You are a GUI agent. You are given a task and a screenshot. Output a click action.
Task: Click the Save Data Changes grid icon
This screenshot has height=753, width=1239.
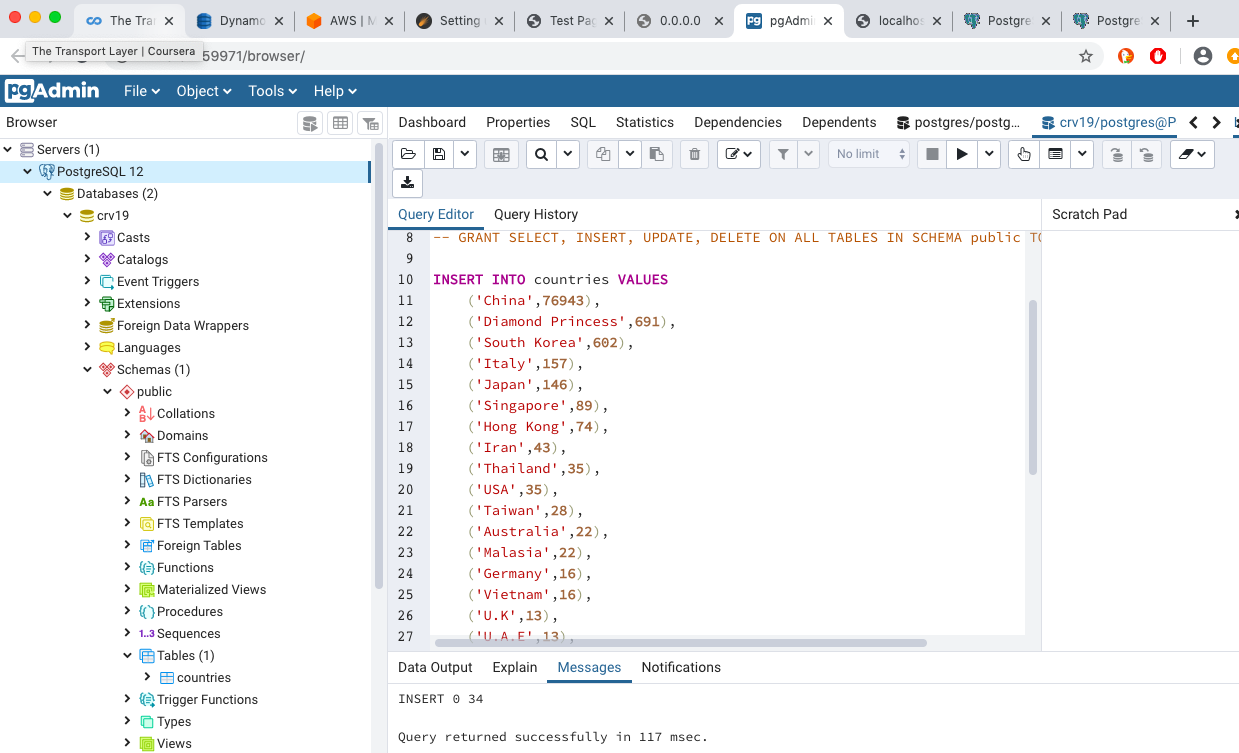(501, 154)
